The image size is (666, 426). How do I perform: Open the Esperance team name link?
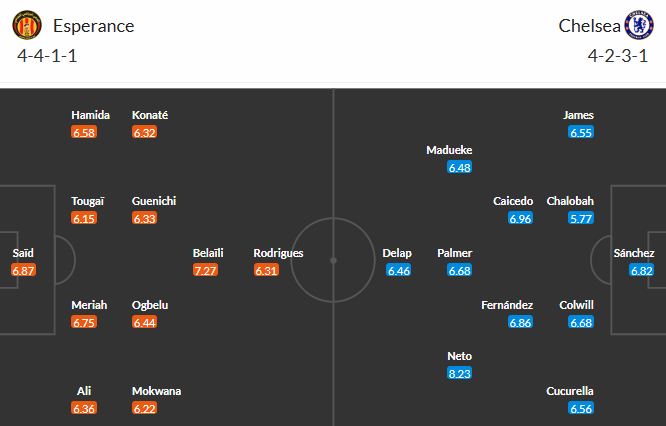point(96,26)
